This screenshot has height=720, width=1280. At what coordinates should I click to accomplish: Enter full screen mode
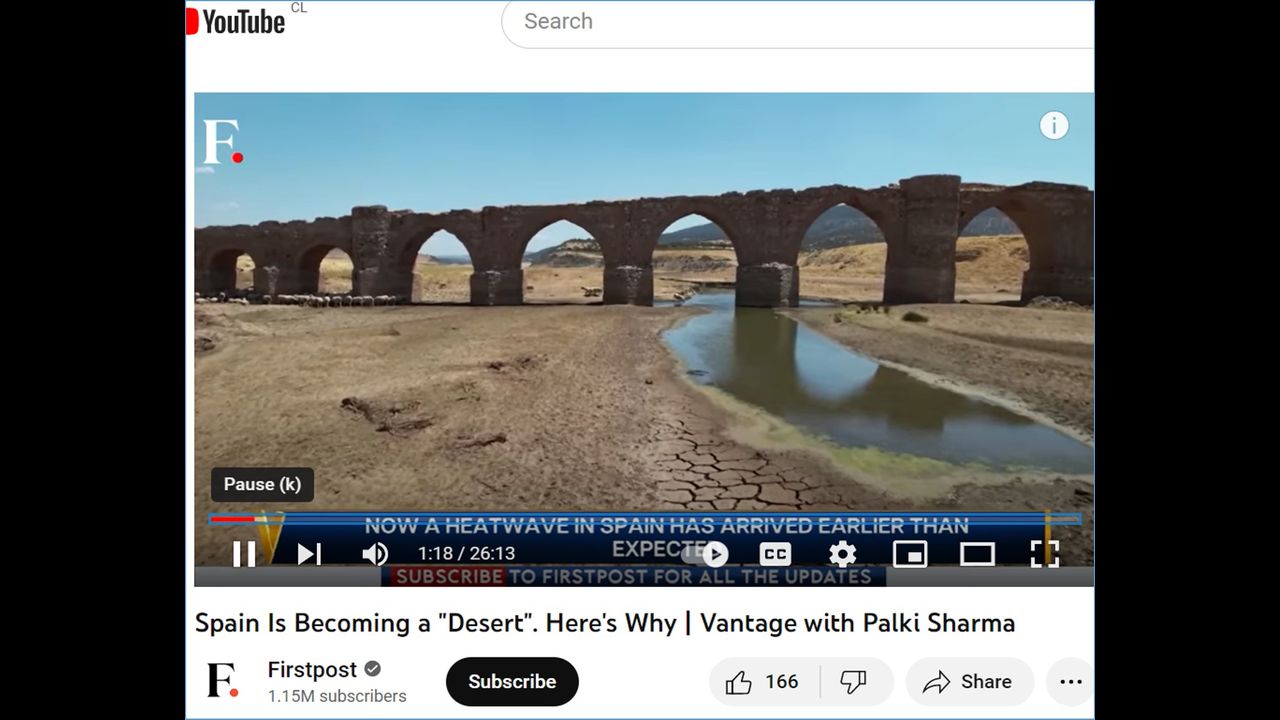pos(1044,554)
